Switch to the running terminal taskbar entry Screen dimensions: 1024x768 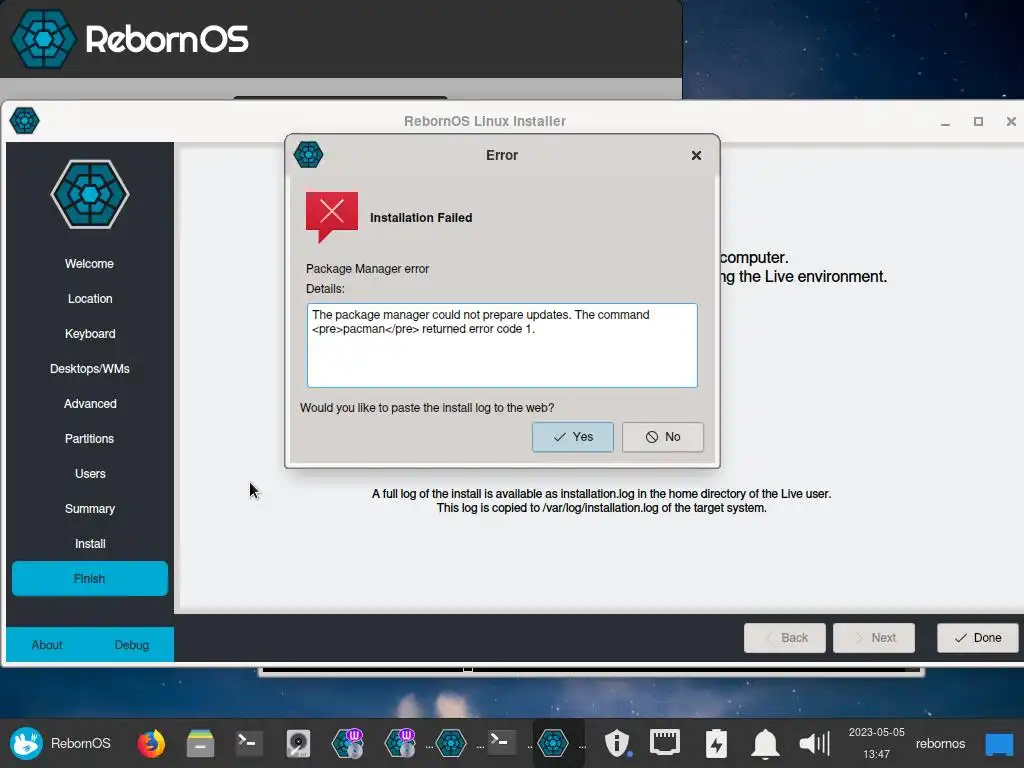(502, 742)
